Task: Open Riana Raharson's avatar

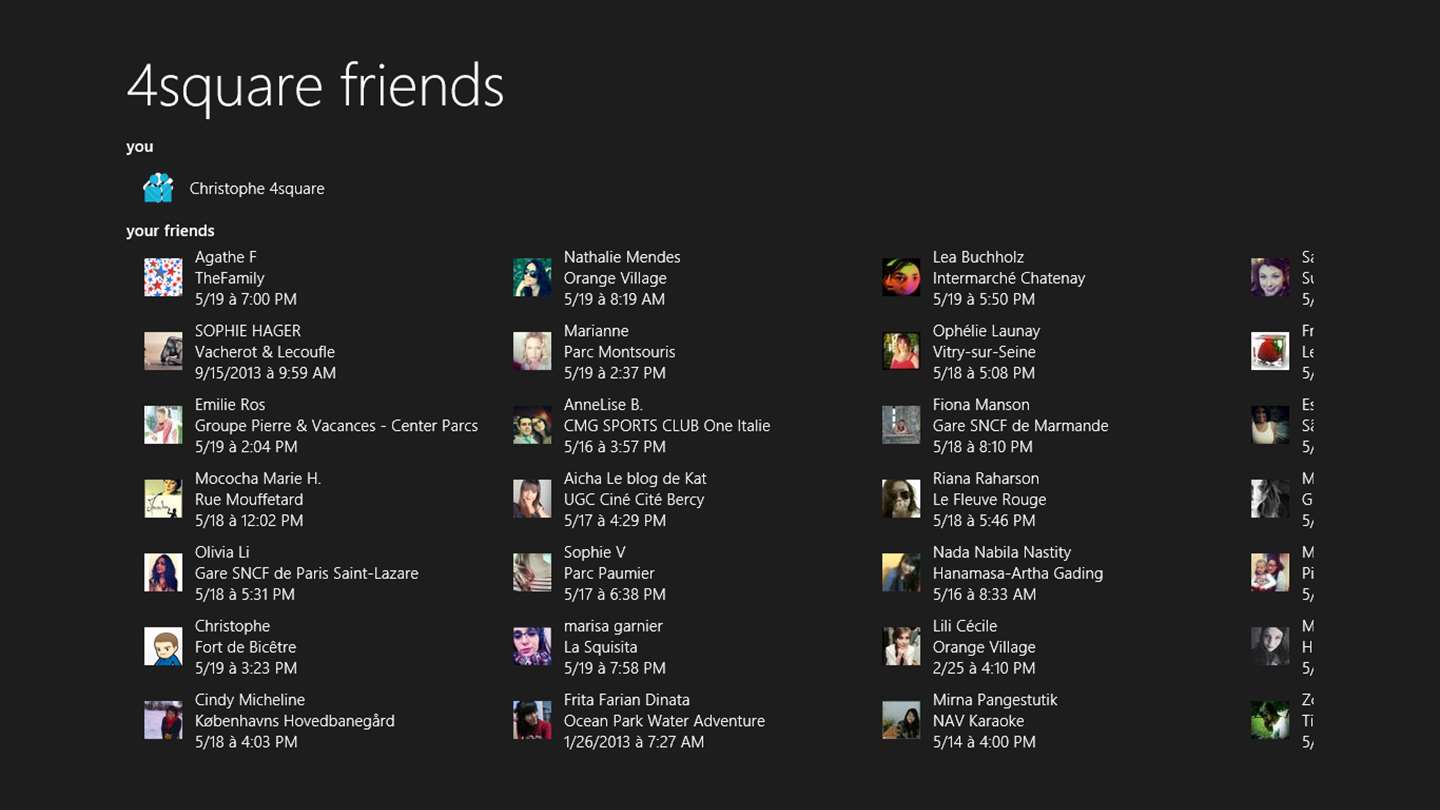Action: (901, 499)
